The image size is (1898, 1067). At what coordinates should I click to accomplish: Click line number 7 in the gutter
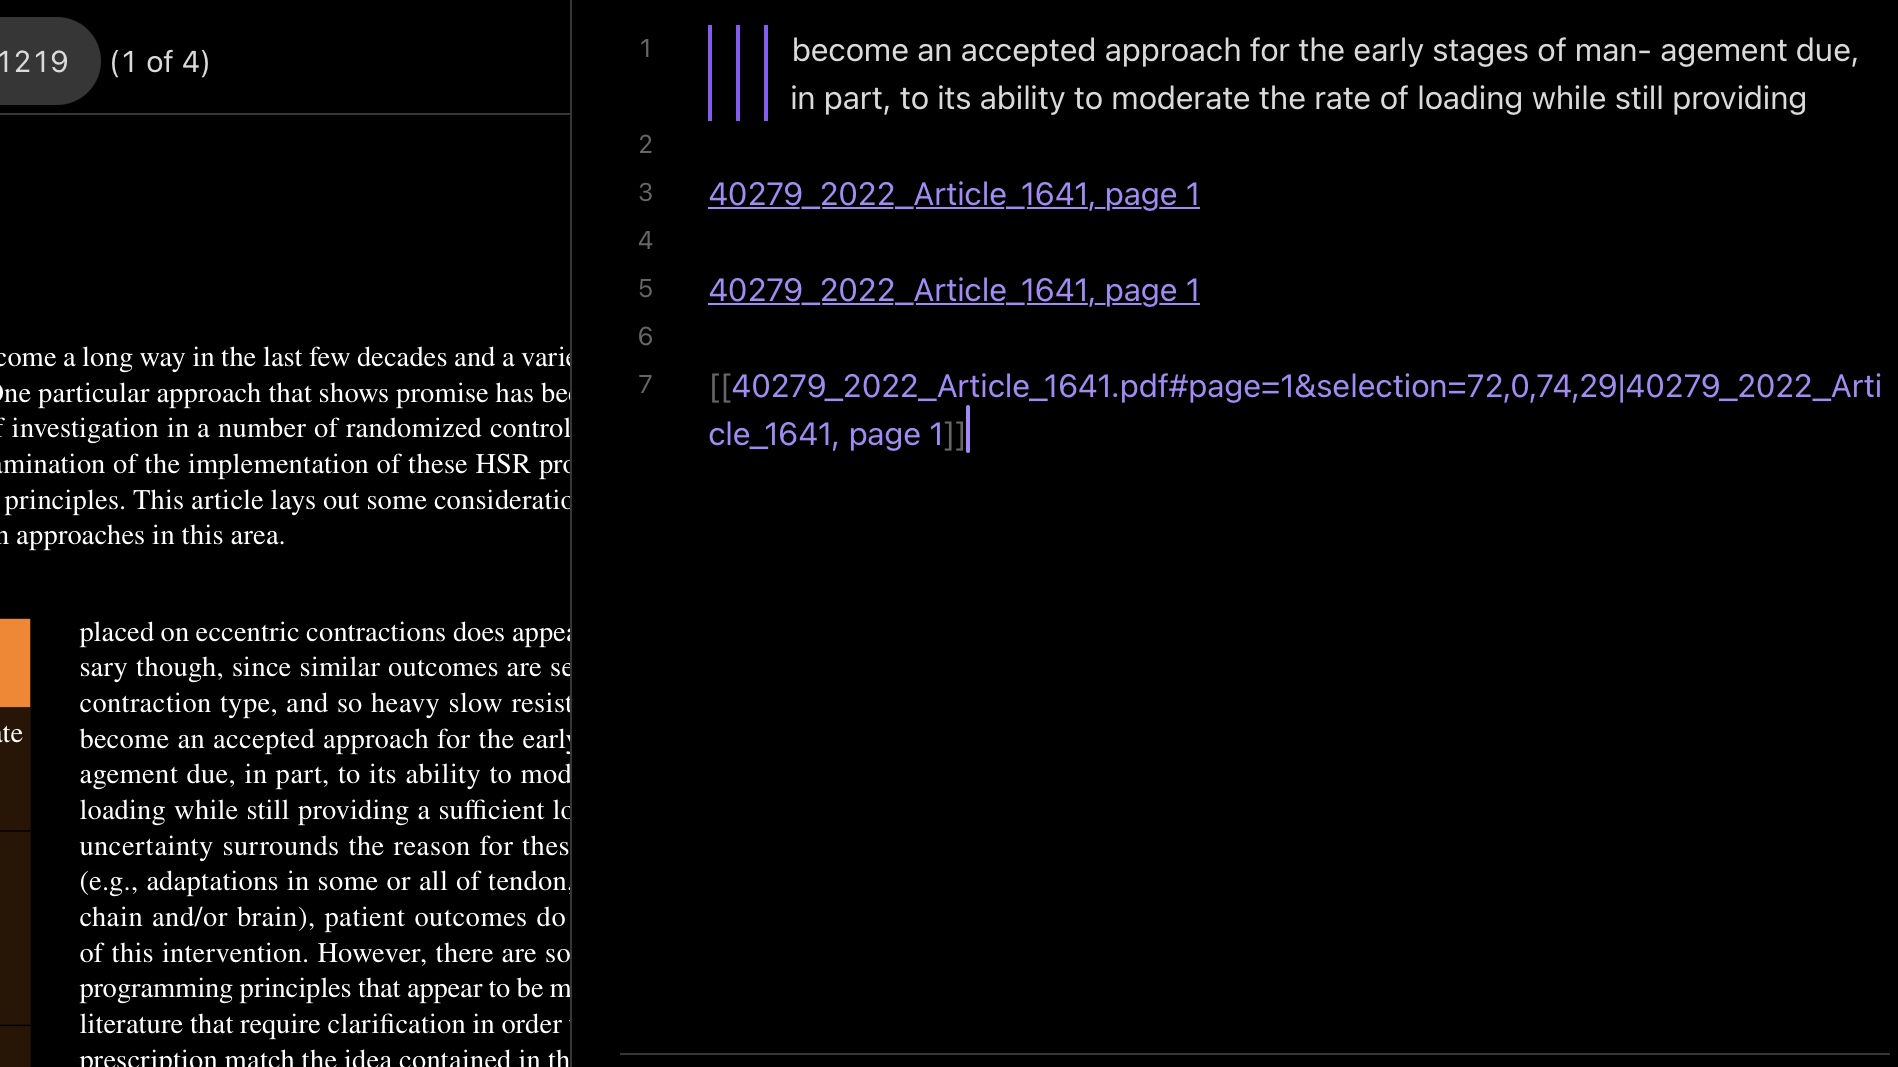tap(645, 385)
